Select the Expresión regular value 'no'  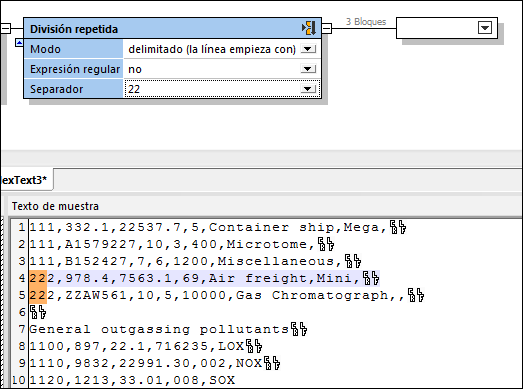click(x=135, y=69)
